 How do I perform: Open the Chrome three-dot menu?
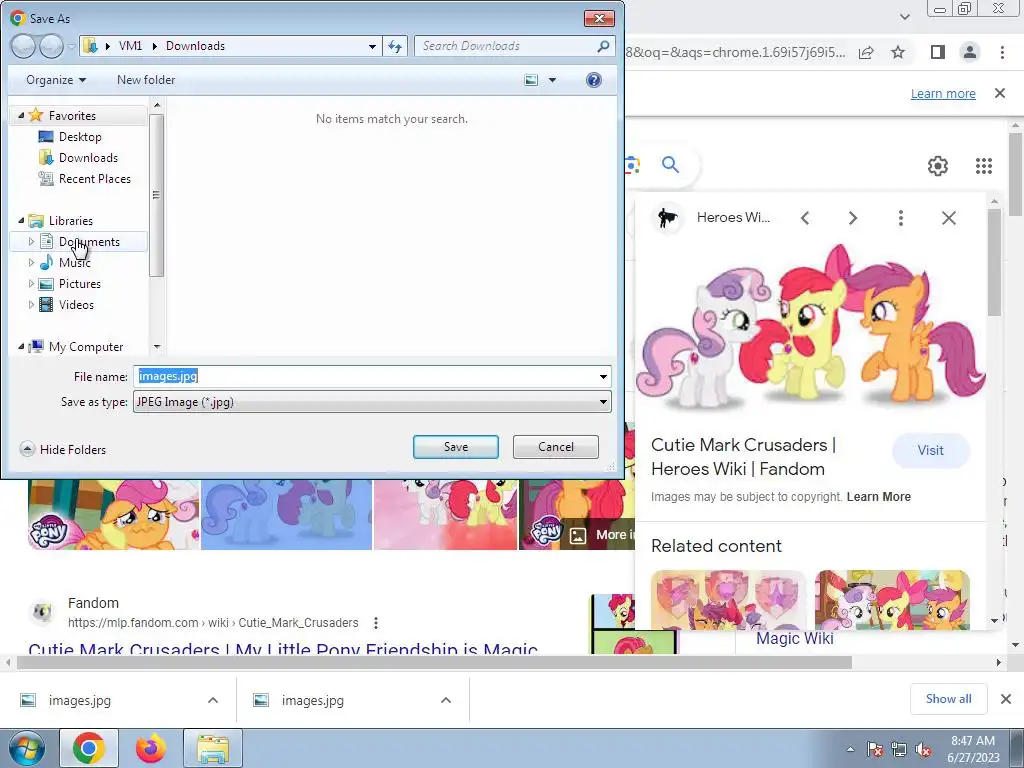pyautogui.click(x=1002, y=52)
